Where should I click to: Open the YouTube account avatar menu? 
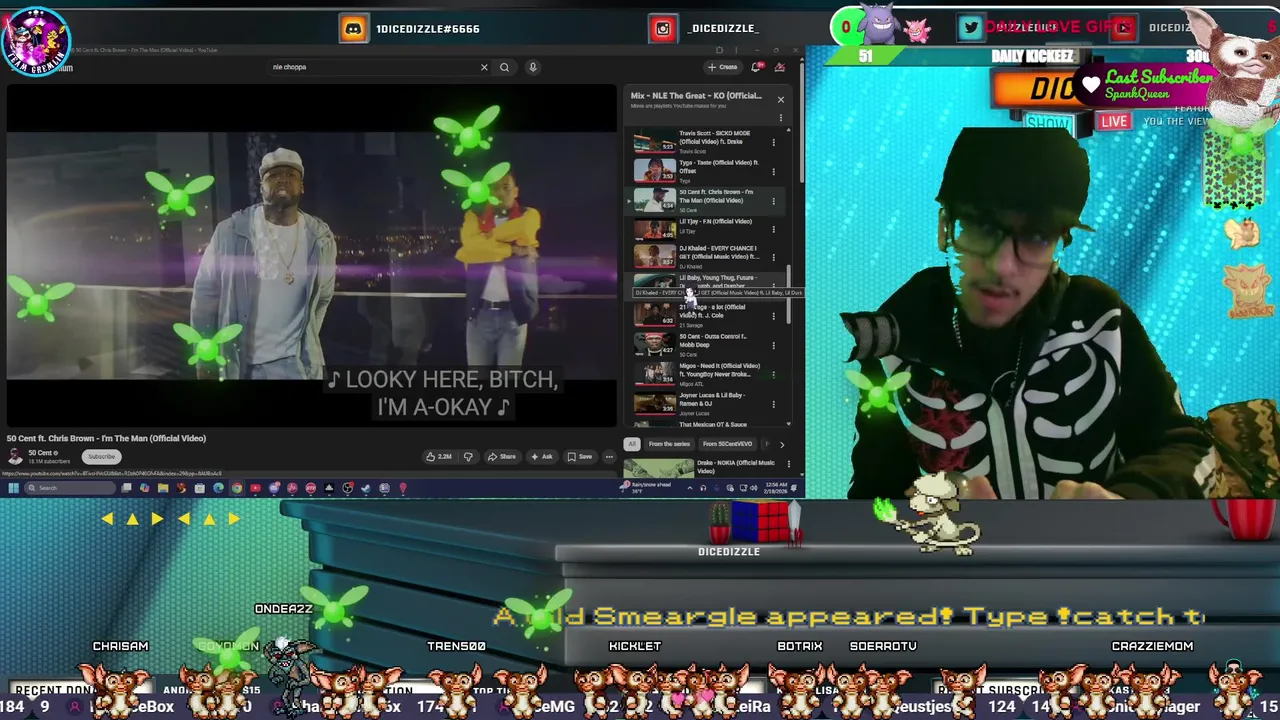(780, 67)
